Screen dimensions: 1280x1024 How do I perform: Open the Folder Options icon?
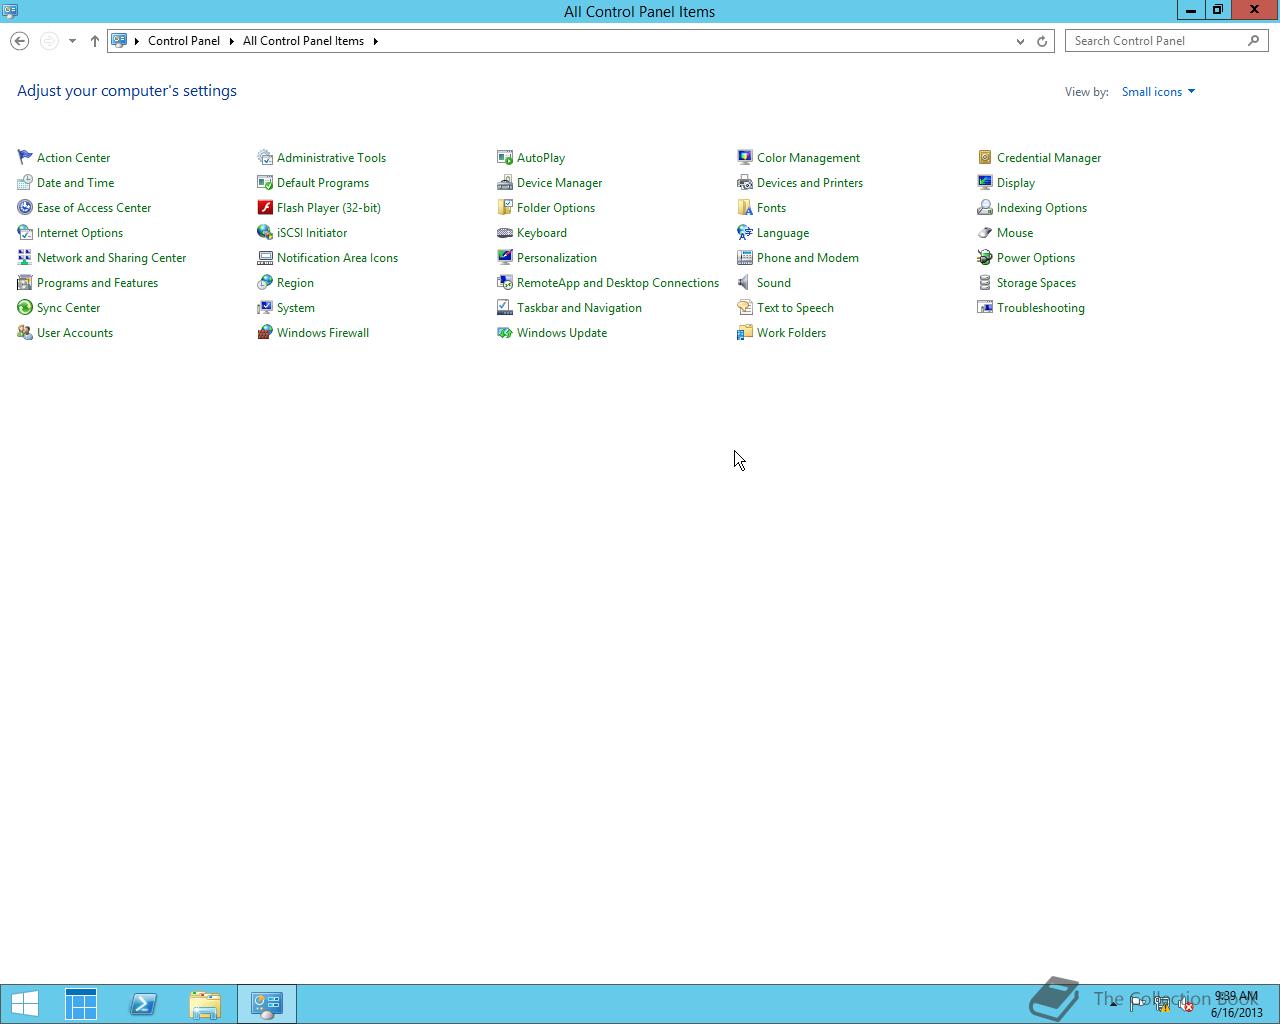click(505, 207)
